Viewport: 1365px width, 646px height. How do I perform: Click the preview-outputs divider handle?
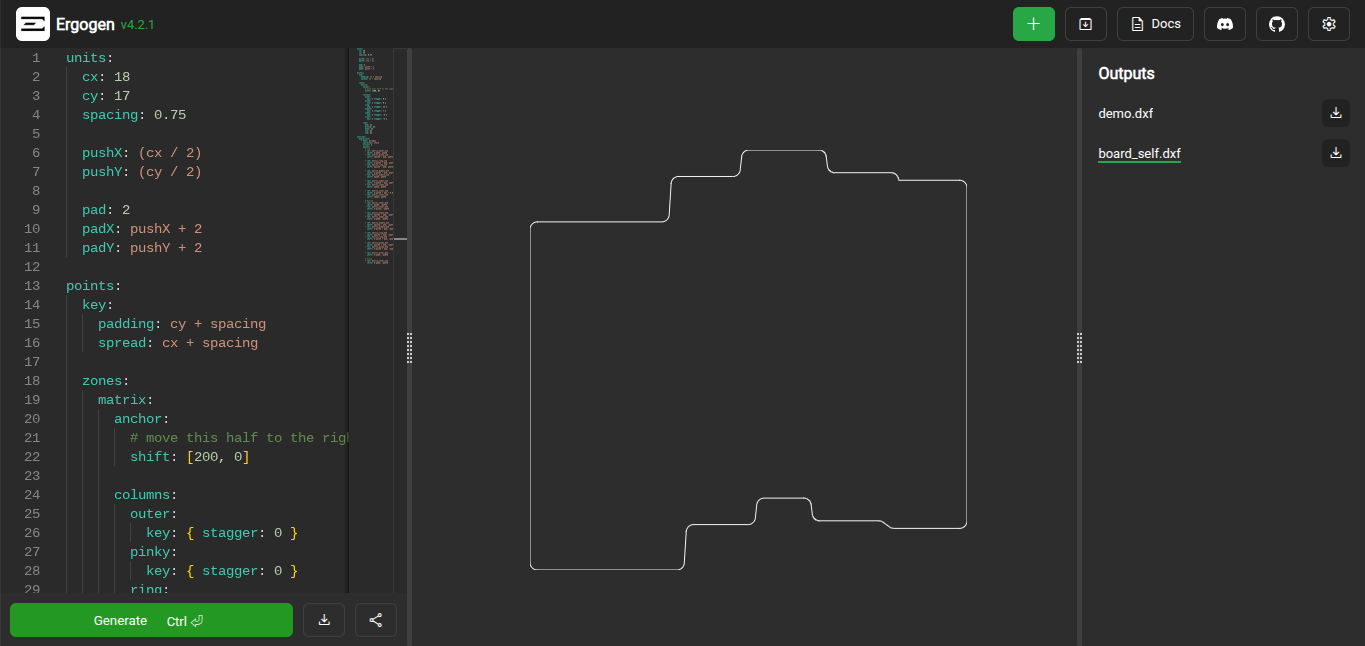point(1079,347)
